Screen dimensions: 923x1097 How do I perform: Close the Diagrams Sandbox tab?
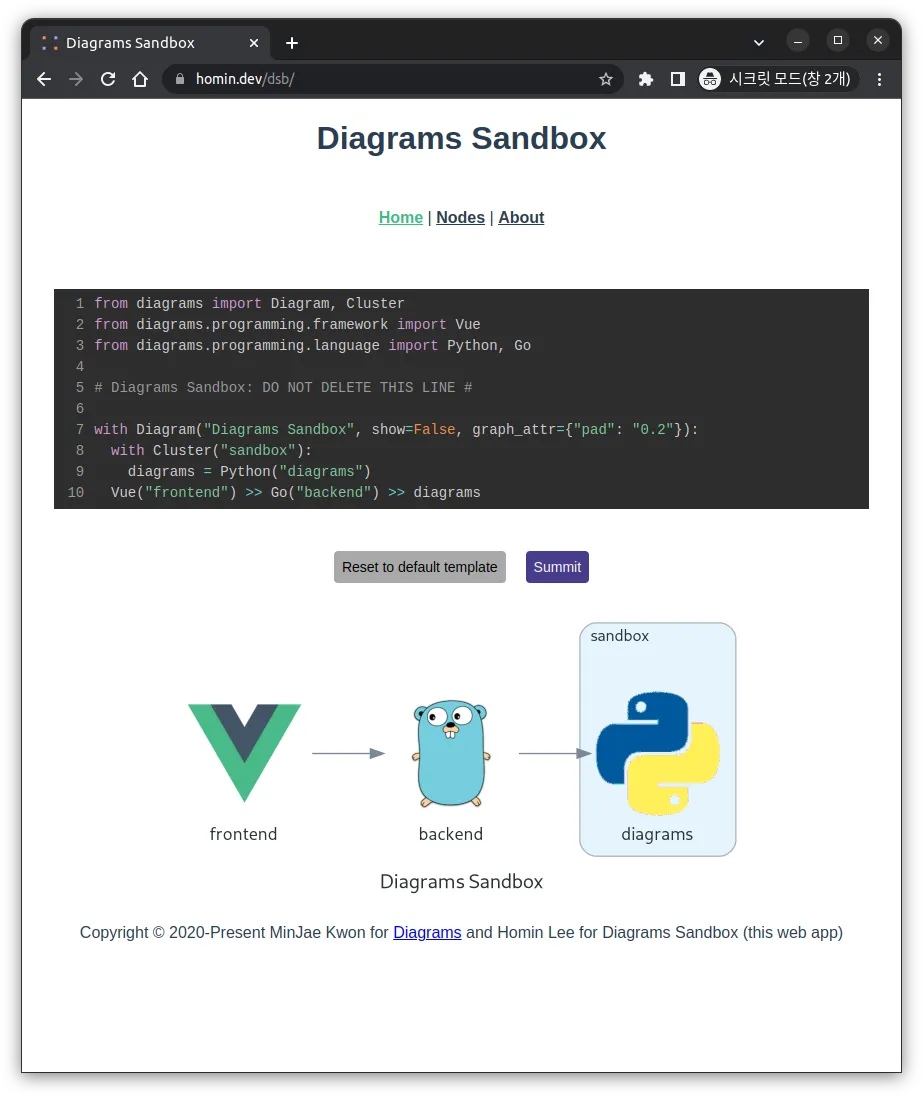(254, 43)
